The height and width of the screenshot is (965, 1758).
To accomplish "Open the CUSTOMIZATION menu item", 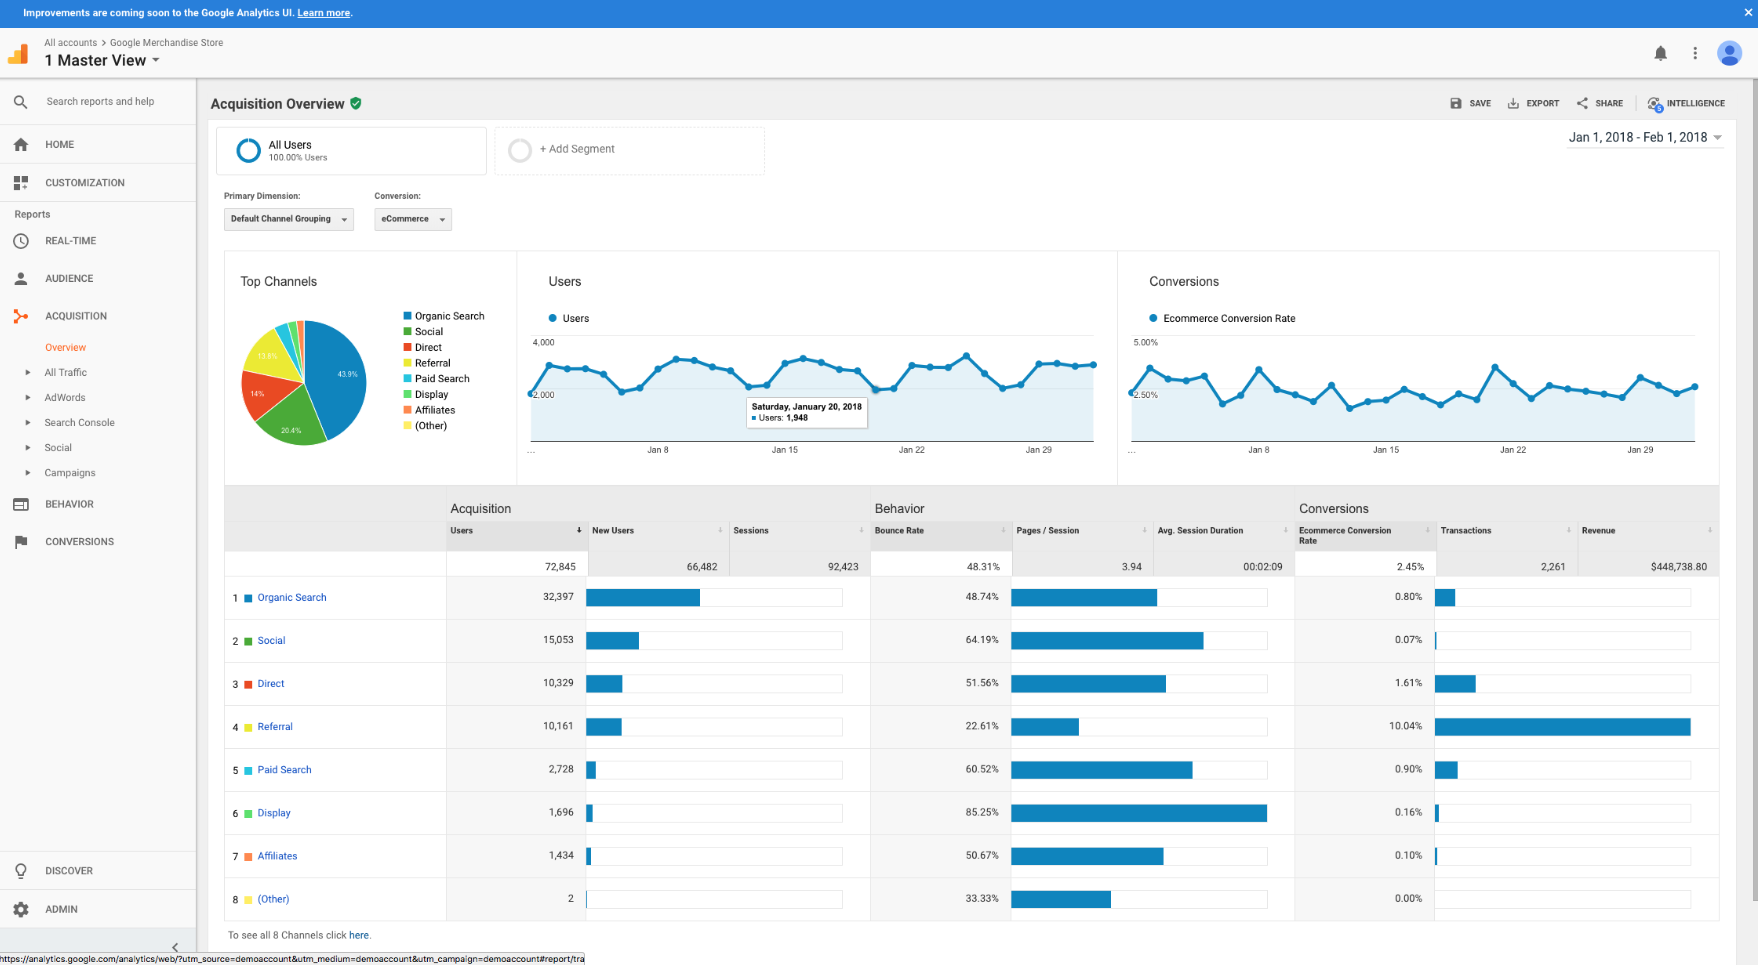I will pos(85,183).
